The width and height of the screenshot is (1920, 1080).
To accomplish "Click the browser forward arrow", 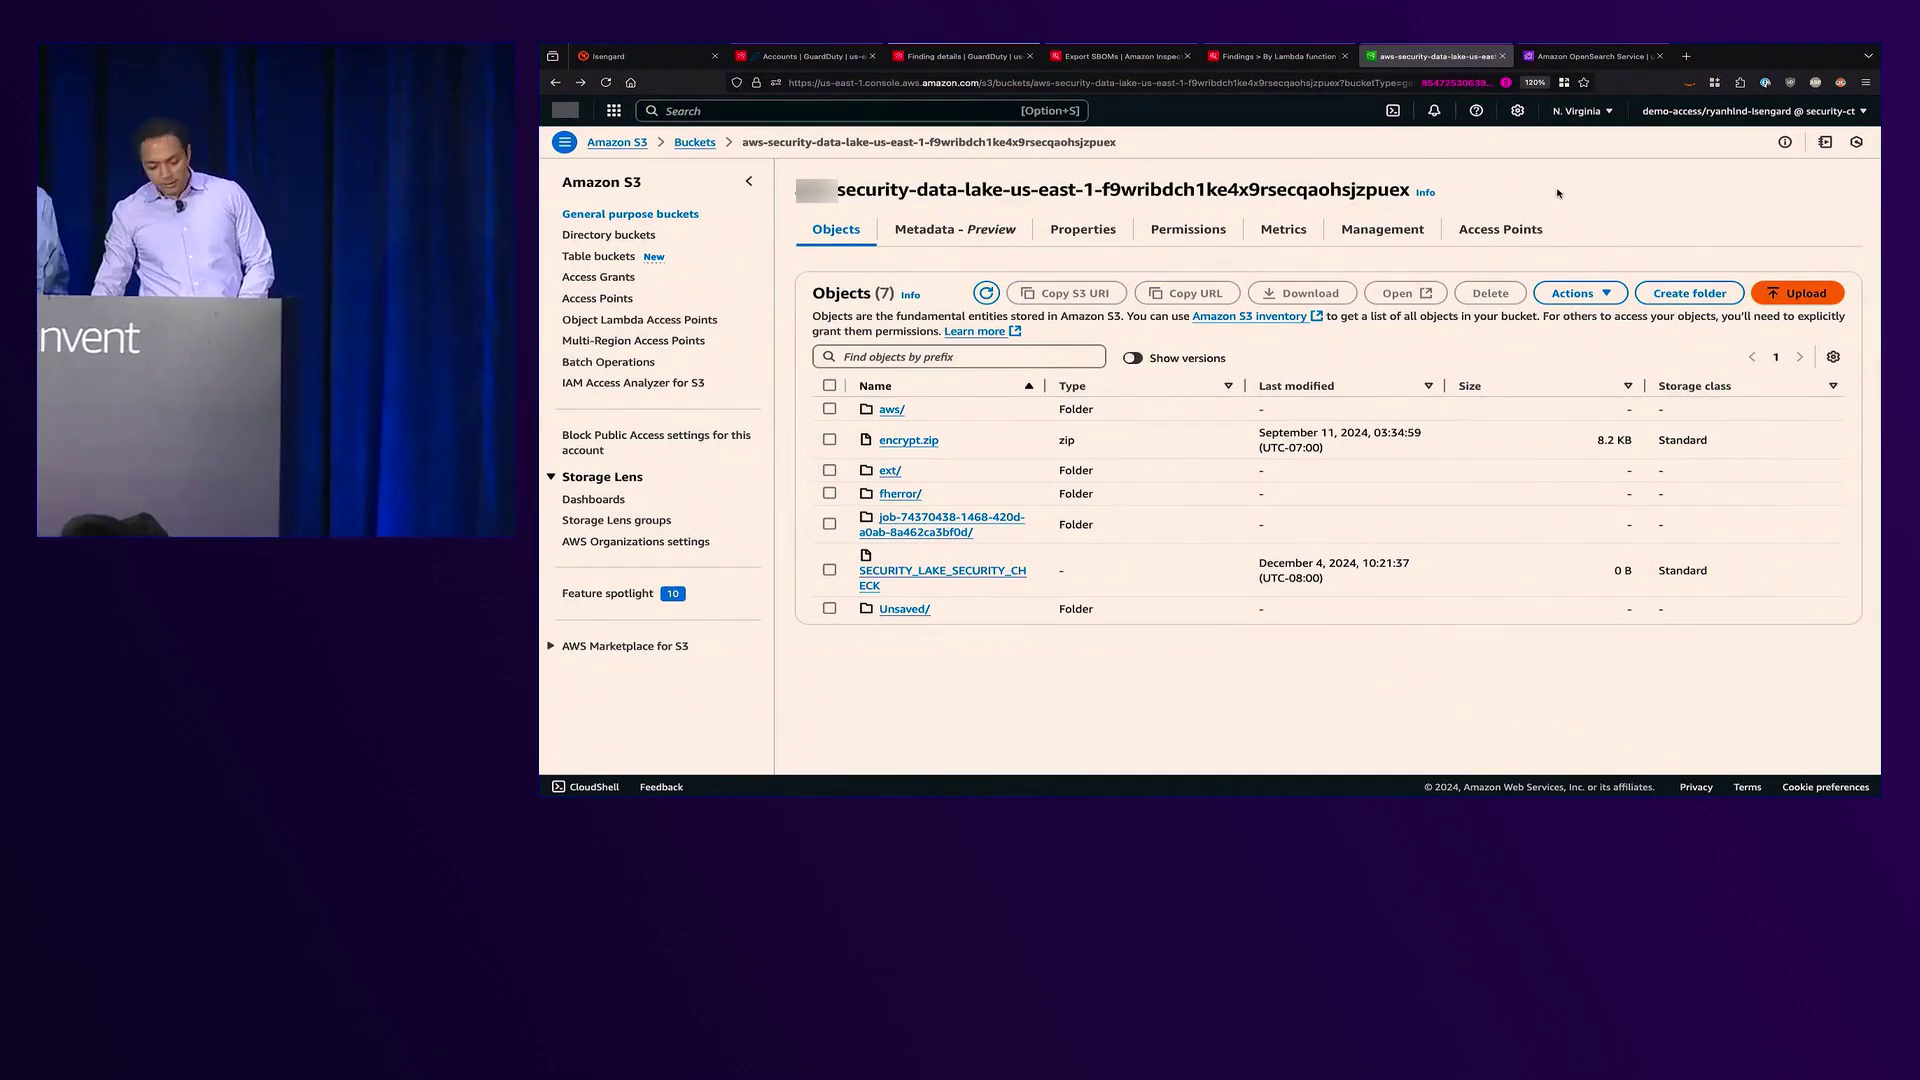I will pyautogui.click(x=580, y=83).
